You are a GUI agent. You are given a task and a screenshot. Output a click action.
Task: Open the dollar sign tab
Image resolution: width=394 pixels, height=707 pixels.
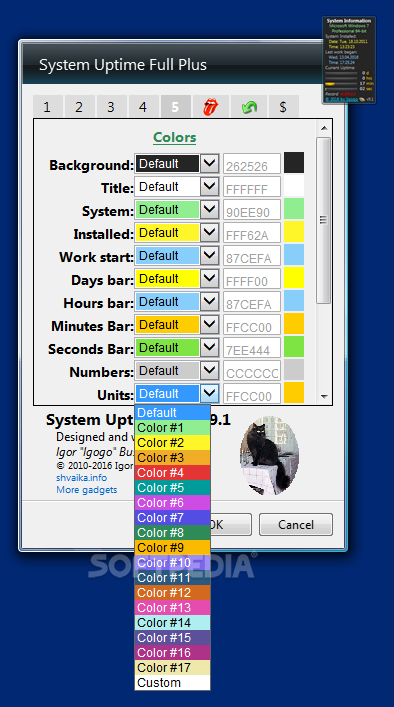click(x=284, y=106)
